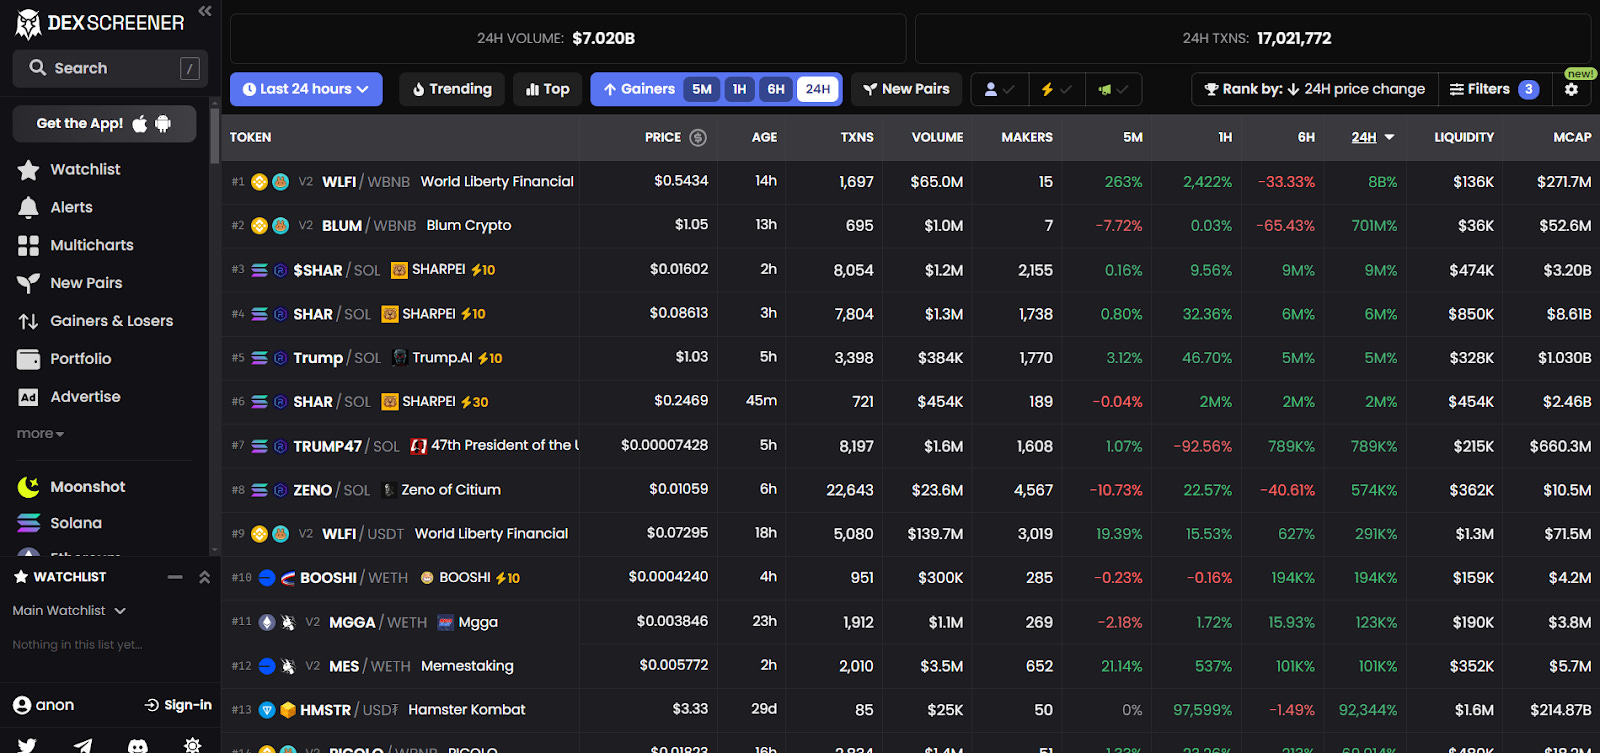Viewport: 1600px width, 753px height.
Task: Switch to New Pairs tab in toolbar
Action: [x=906, y=89]
